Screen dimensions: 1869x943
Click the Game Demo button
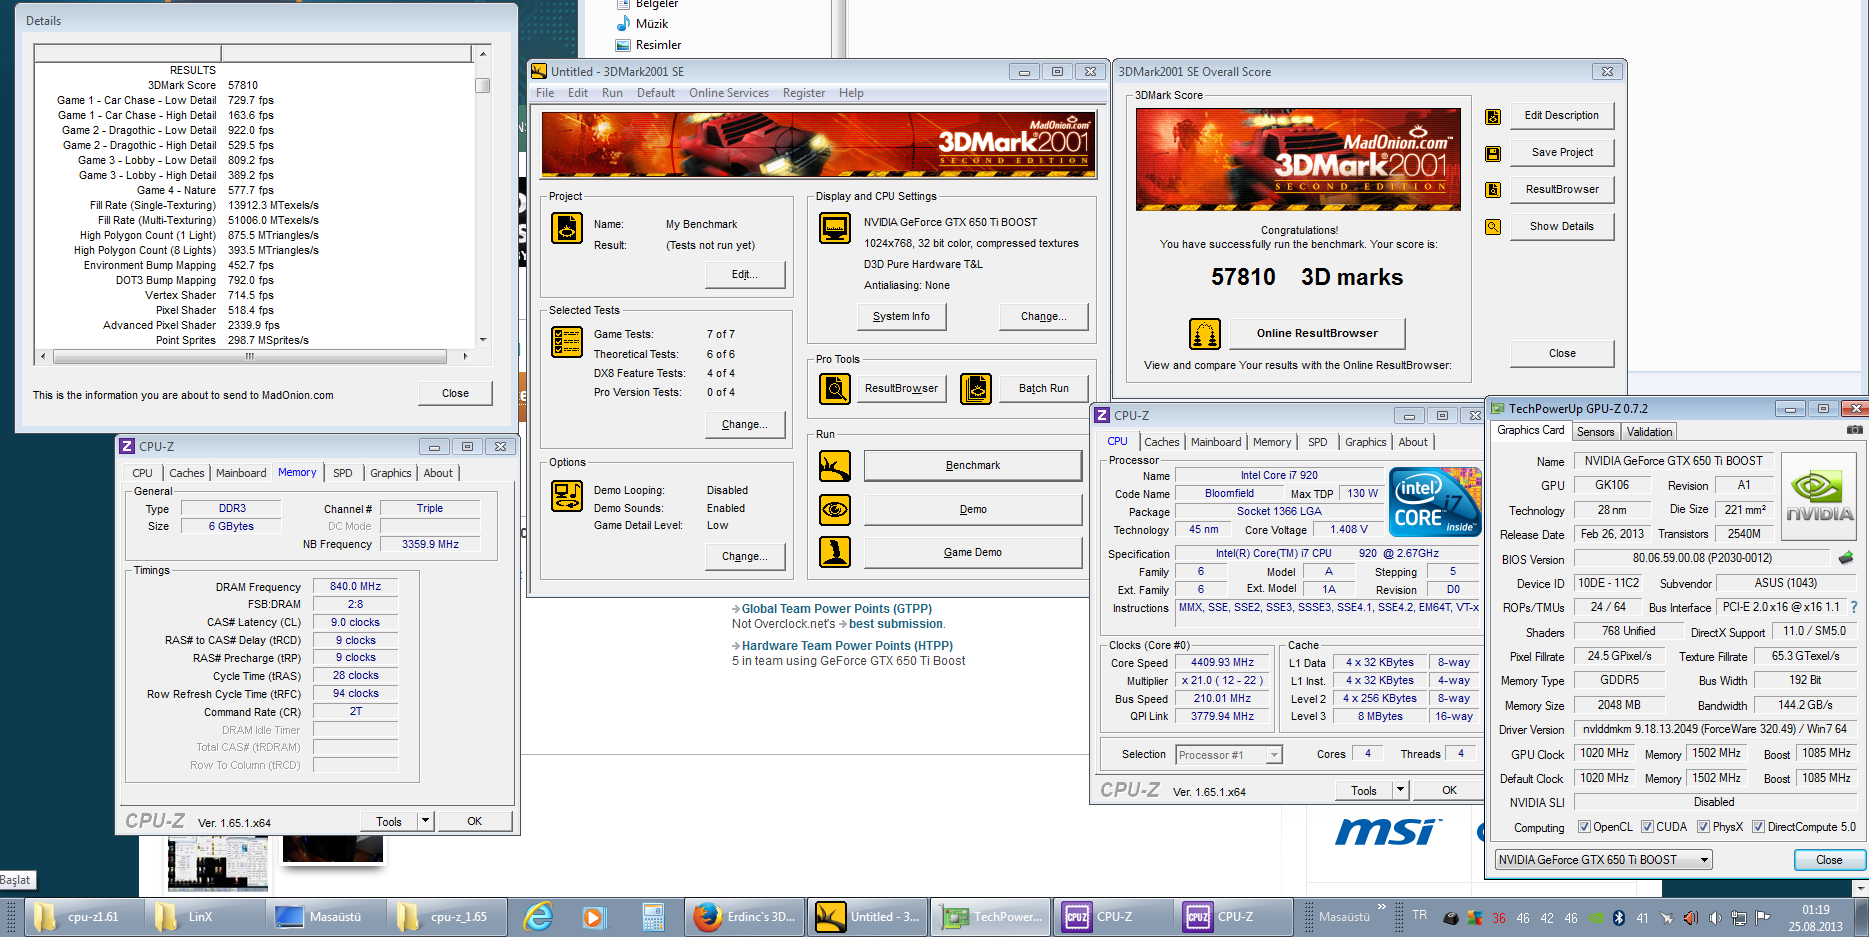click(973, 552)
